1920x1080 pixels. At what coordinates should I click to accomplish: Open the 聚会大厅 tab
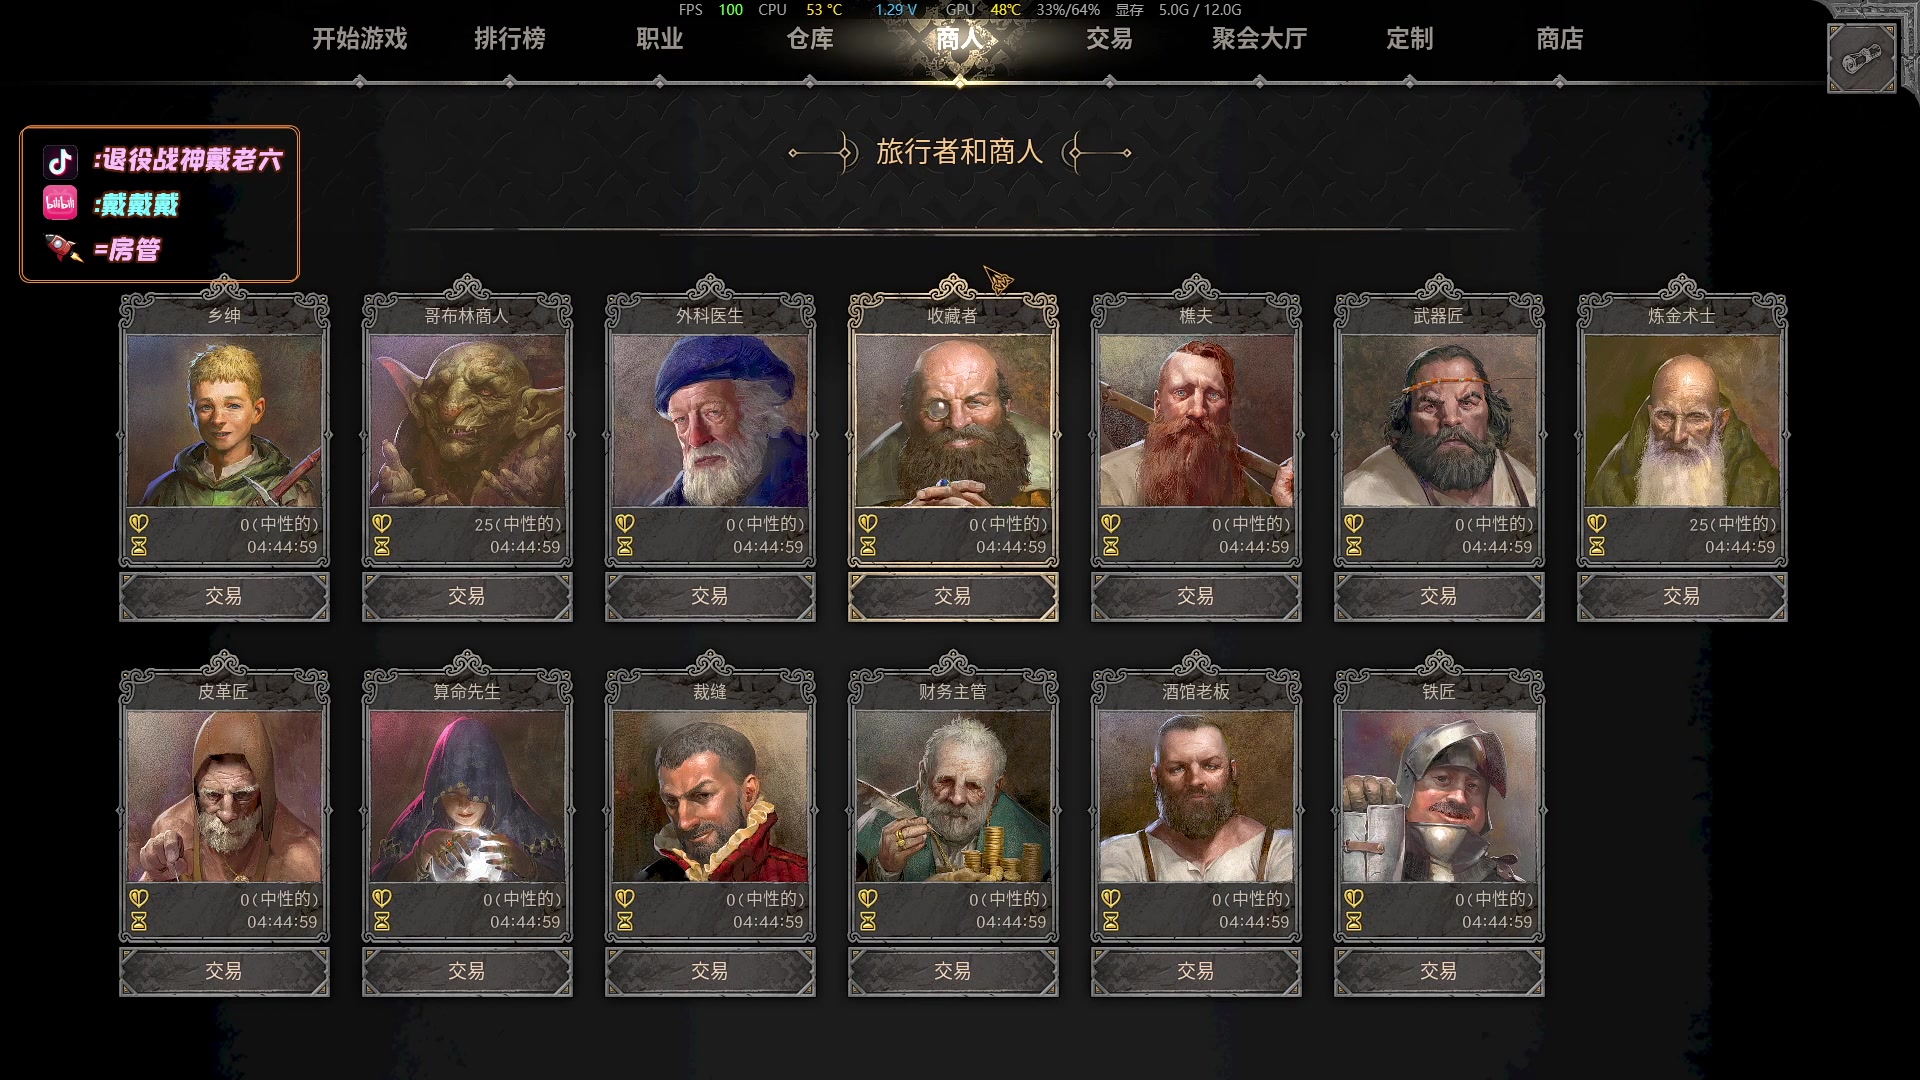[x=1260, y=39]
